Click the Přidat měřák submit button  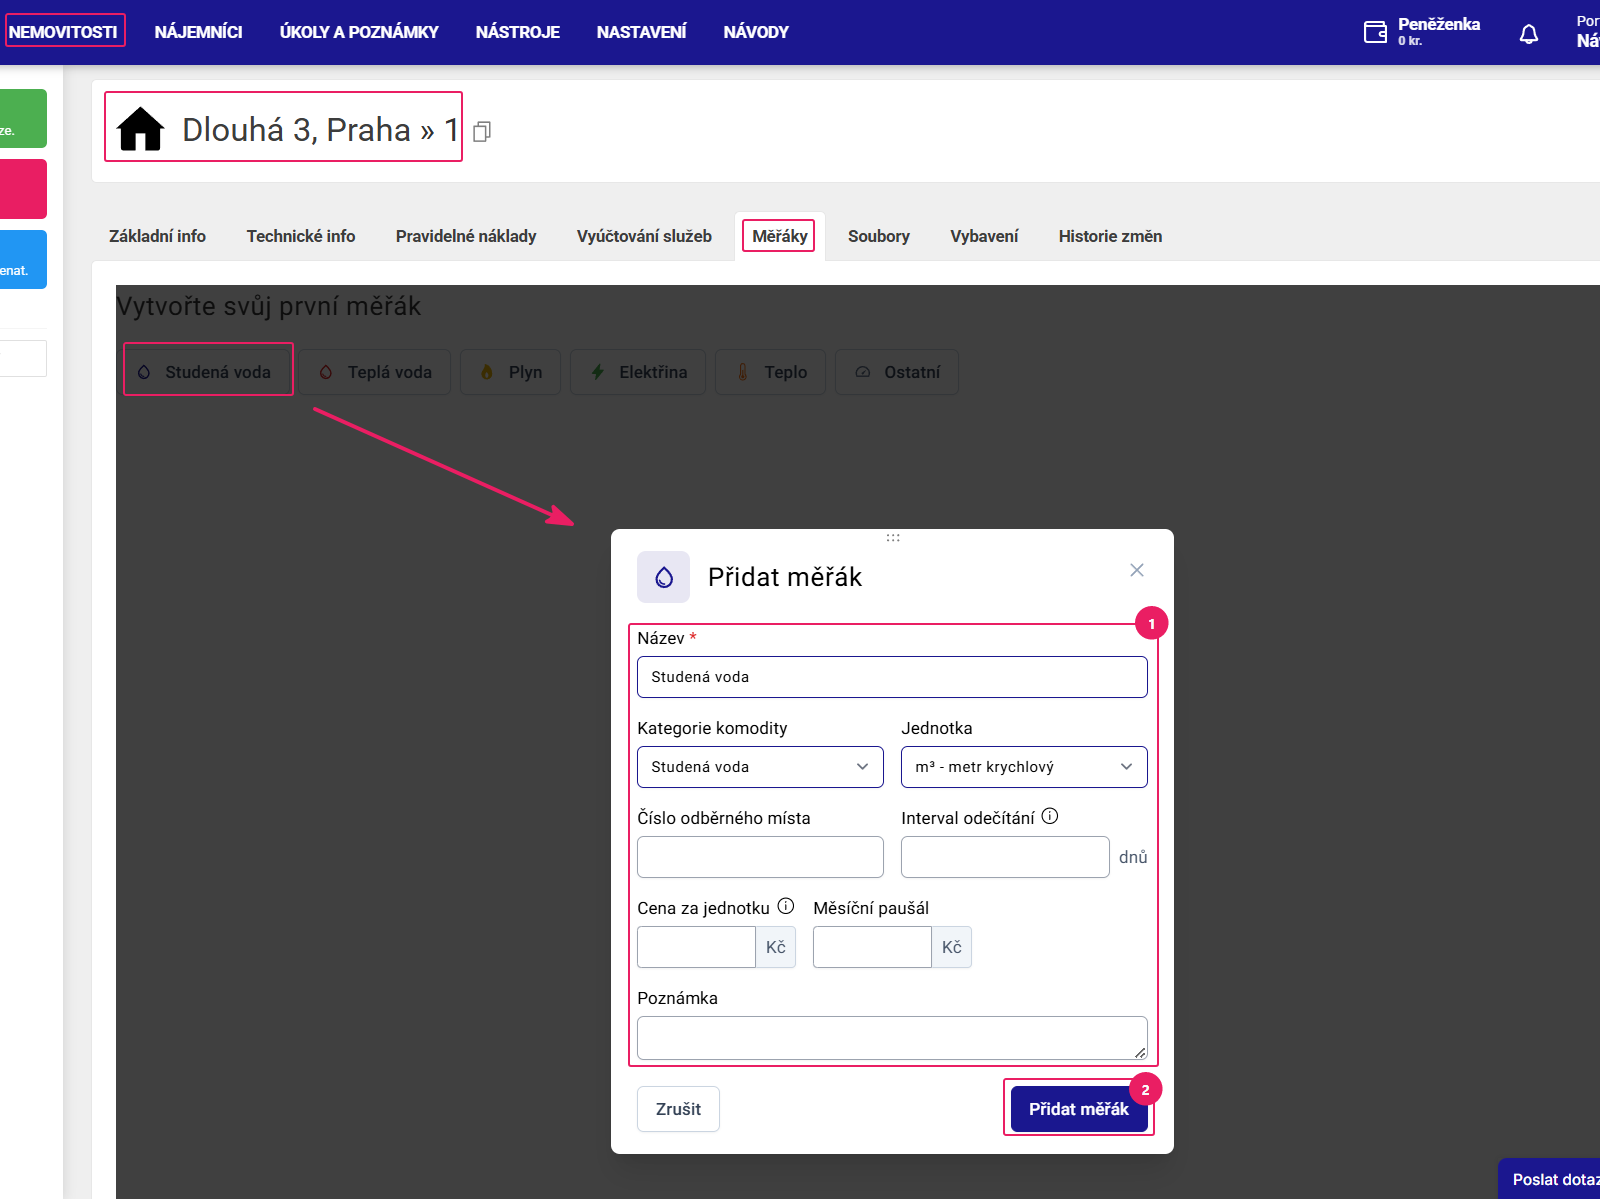pyautogui.click(x=1079, y=1109)
